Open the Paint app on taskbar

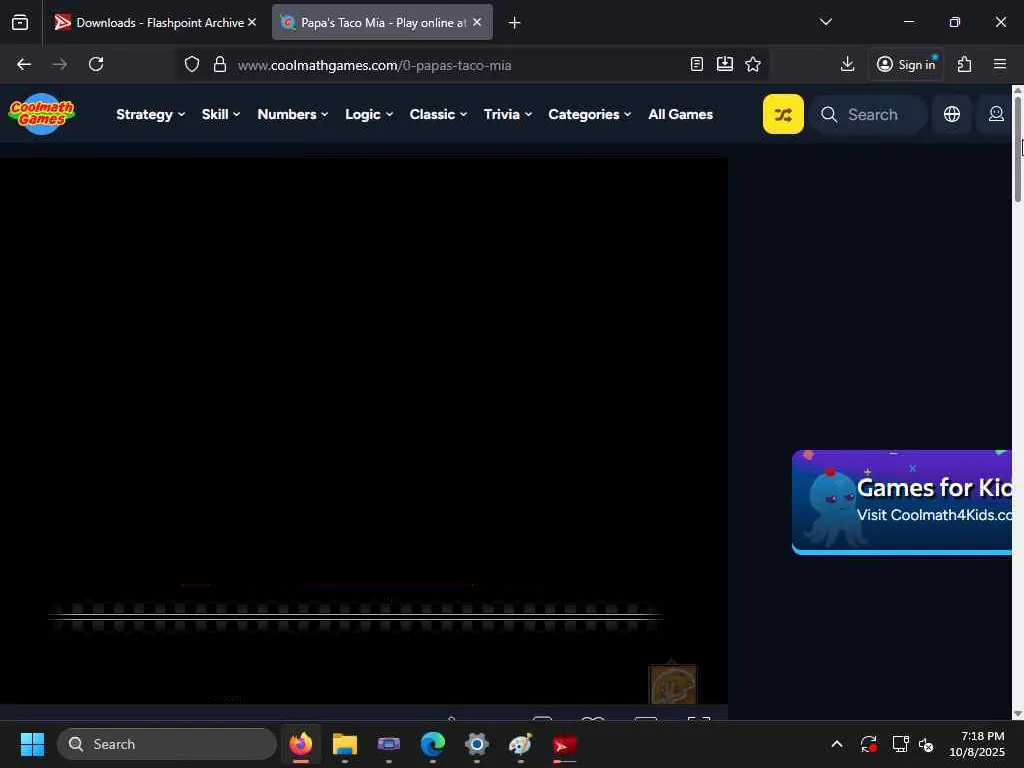click(x=520, y=744)
